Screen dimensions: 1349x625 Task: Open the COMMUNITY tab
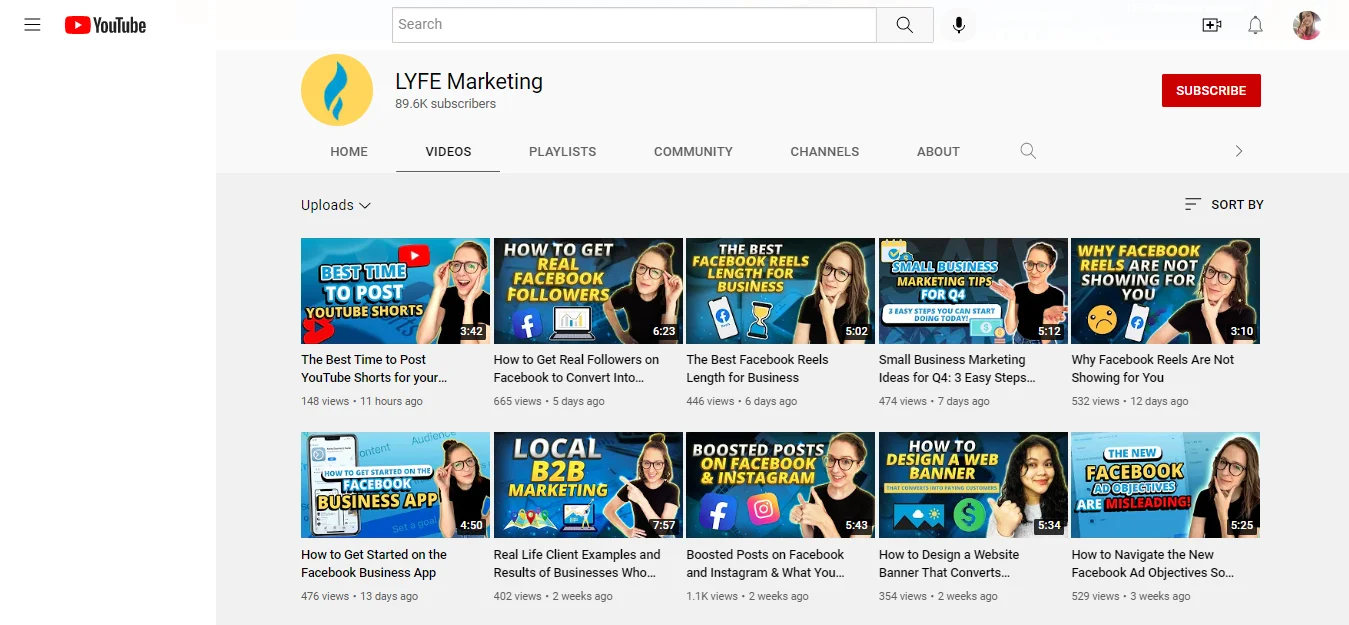point(693,151)
